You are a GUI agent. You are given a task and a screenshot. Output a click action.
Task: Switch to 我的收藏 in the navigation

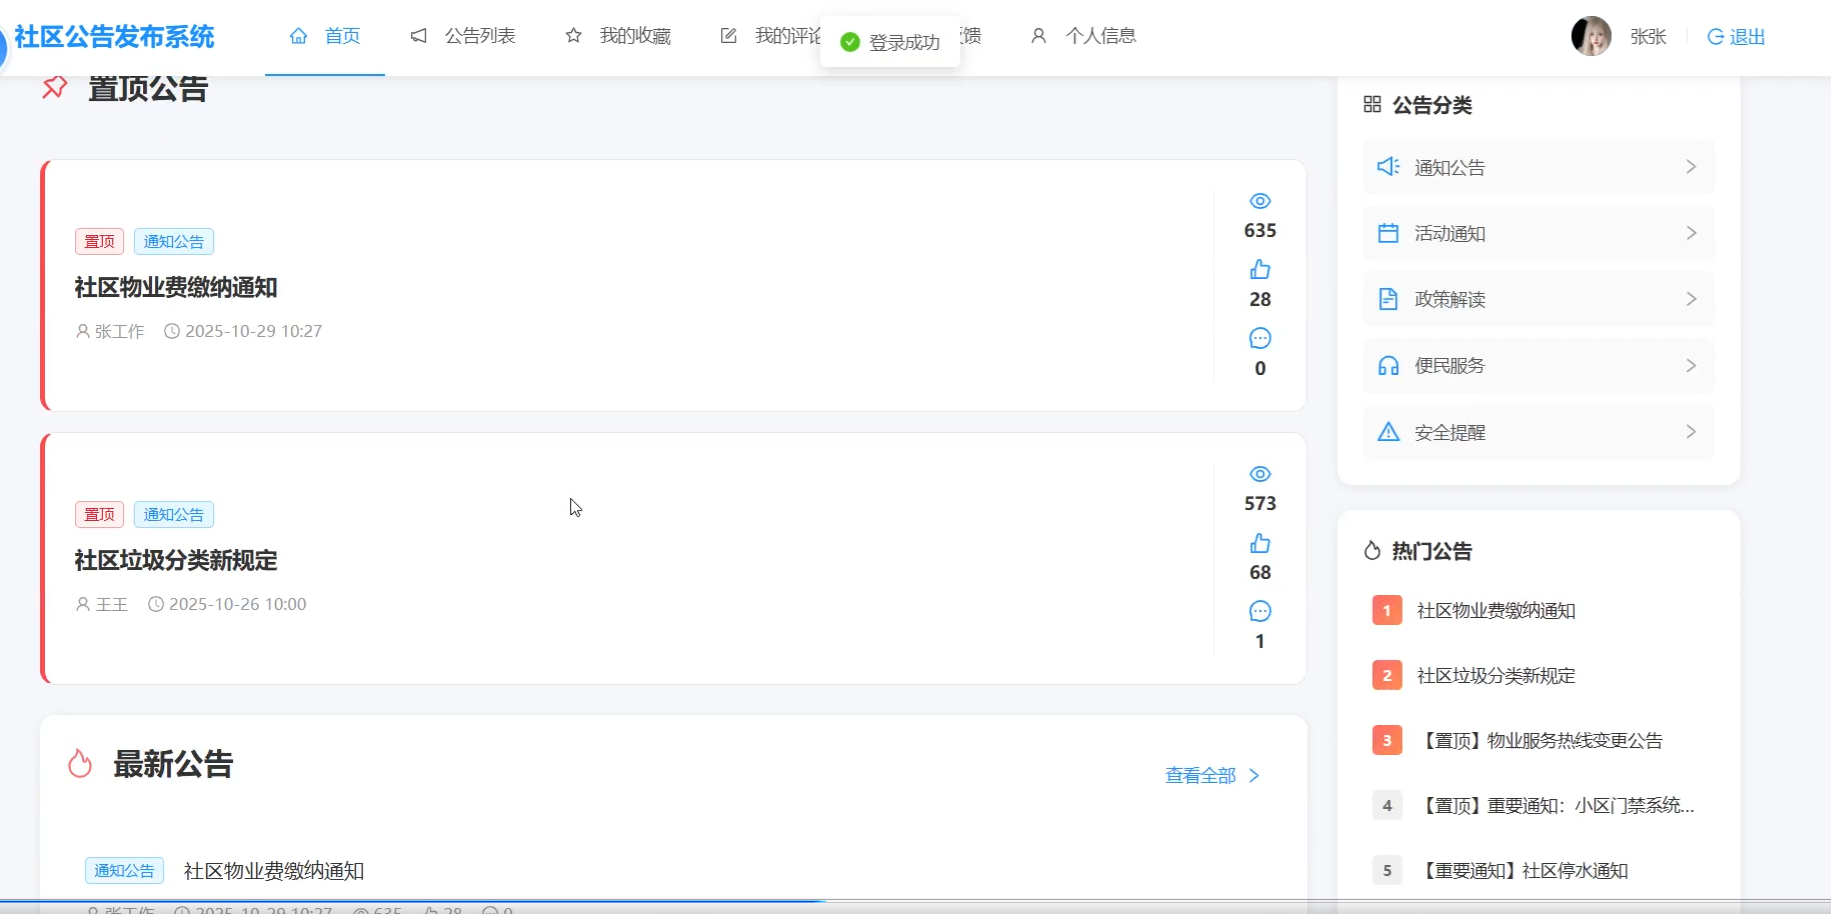click(x=619, y=36)
